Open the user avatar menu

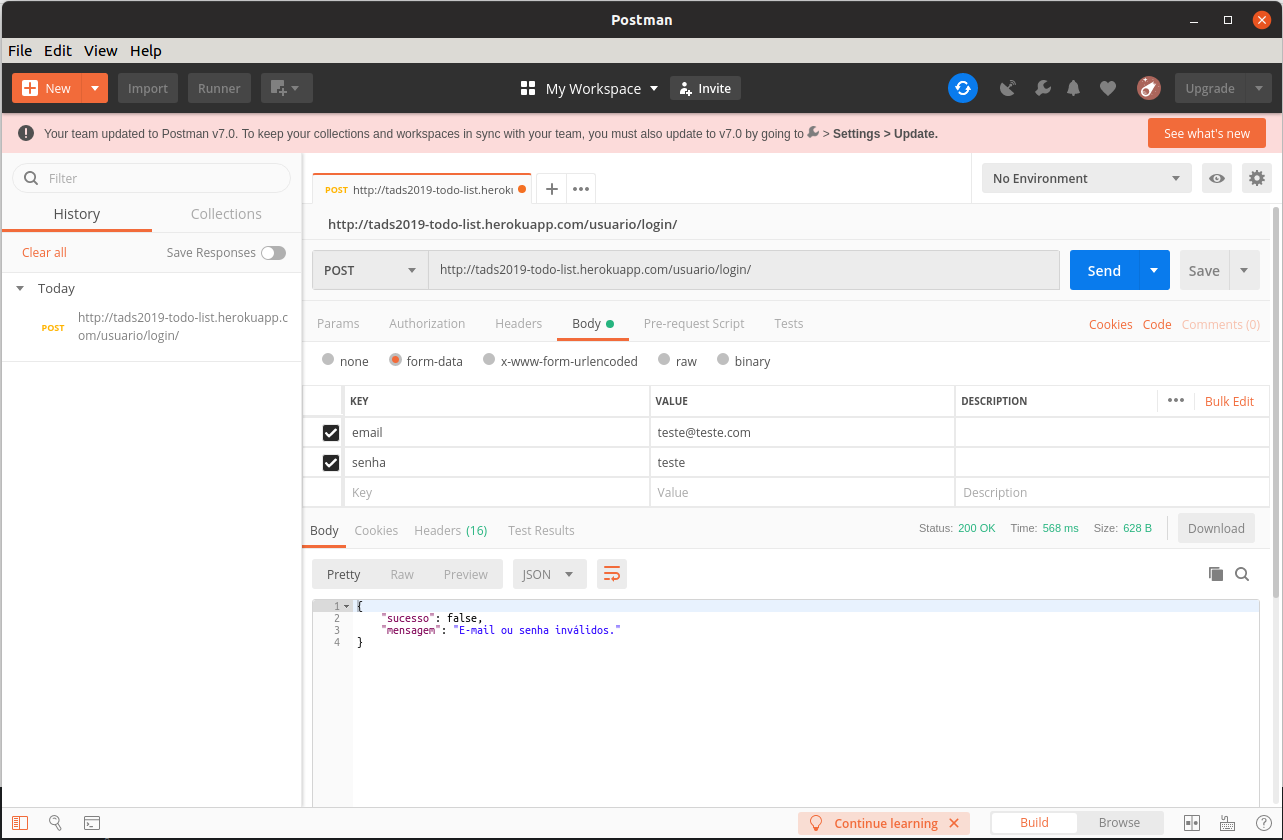coord(1149,88)
